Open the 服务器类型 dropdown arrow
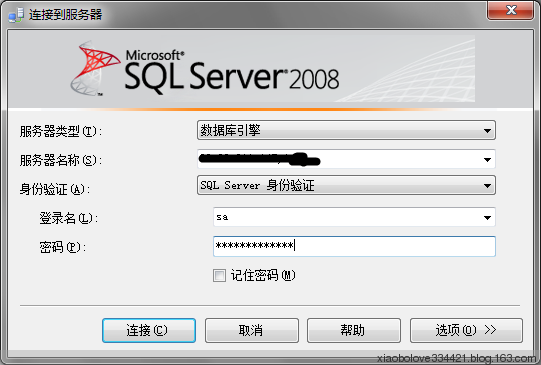This screenshot has width=541, height=365. tap(487, 131)
